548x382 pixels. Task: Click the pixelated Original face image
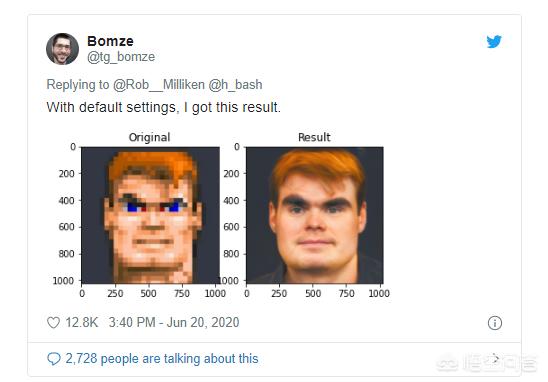click(x=151, y=215)
